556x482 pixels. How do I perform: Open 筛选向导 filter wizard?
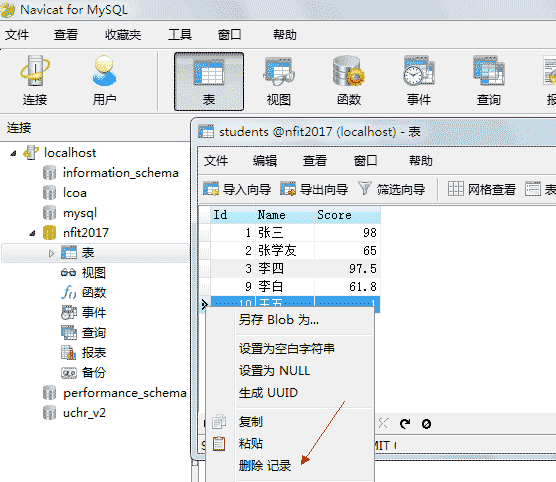click(x=391, y=189)
